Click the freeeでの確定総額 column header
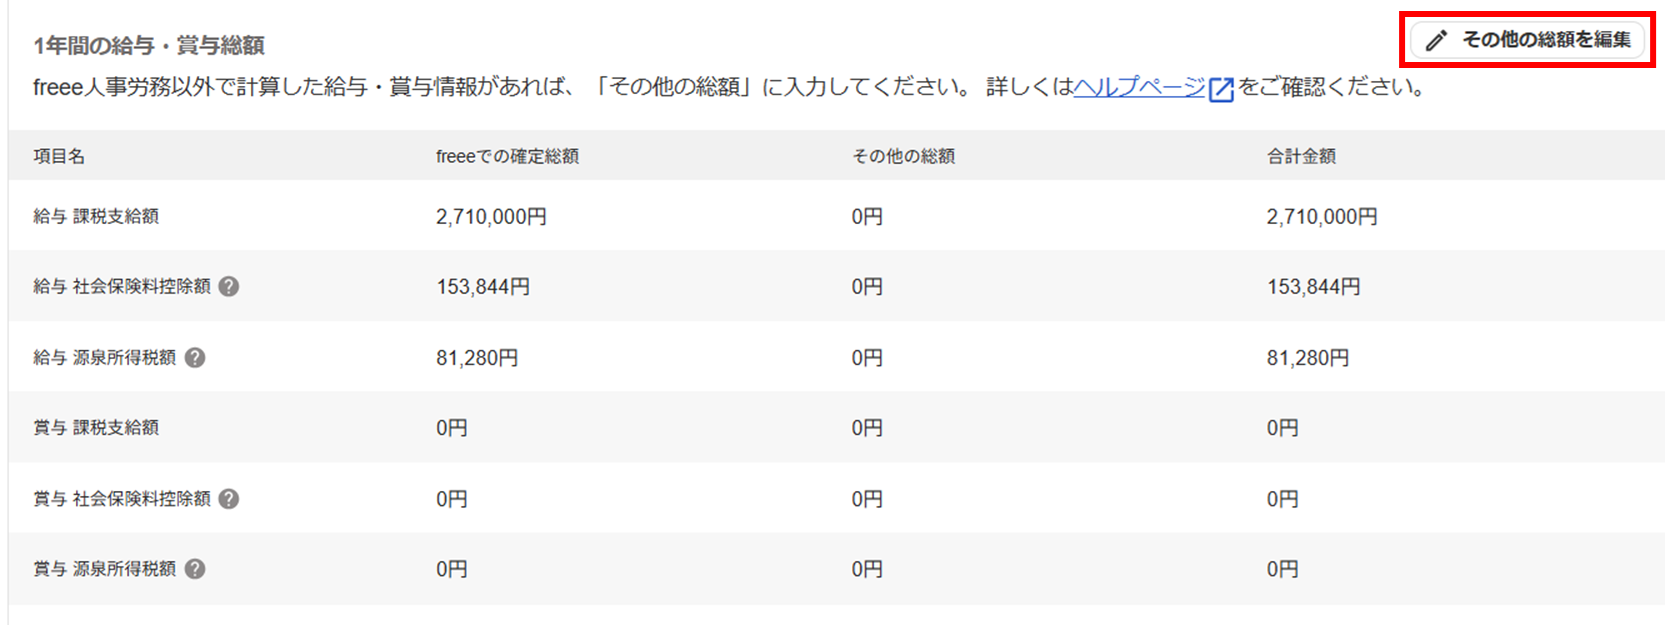Screen dimensions: 1665x625 507,156
